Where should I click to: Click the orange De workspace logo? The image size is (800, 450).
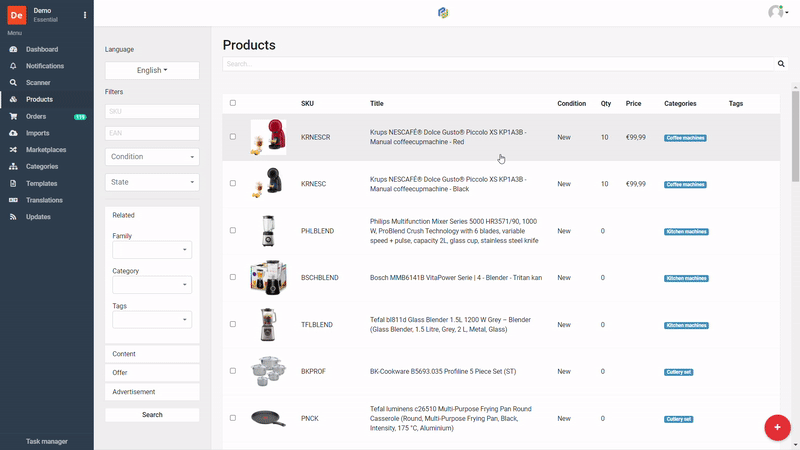pos(17,15)
